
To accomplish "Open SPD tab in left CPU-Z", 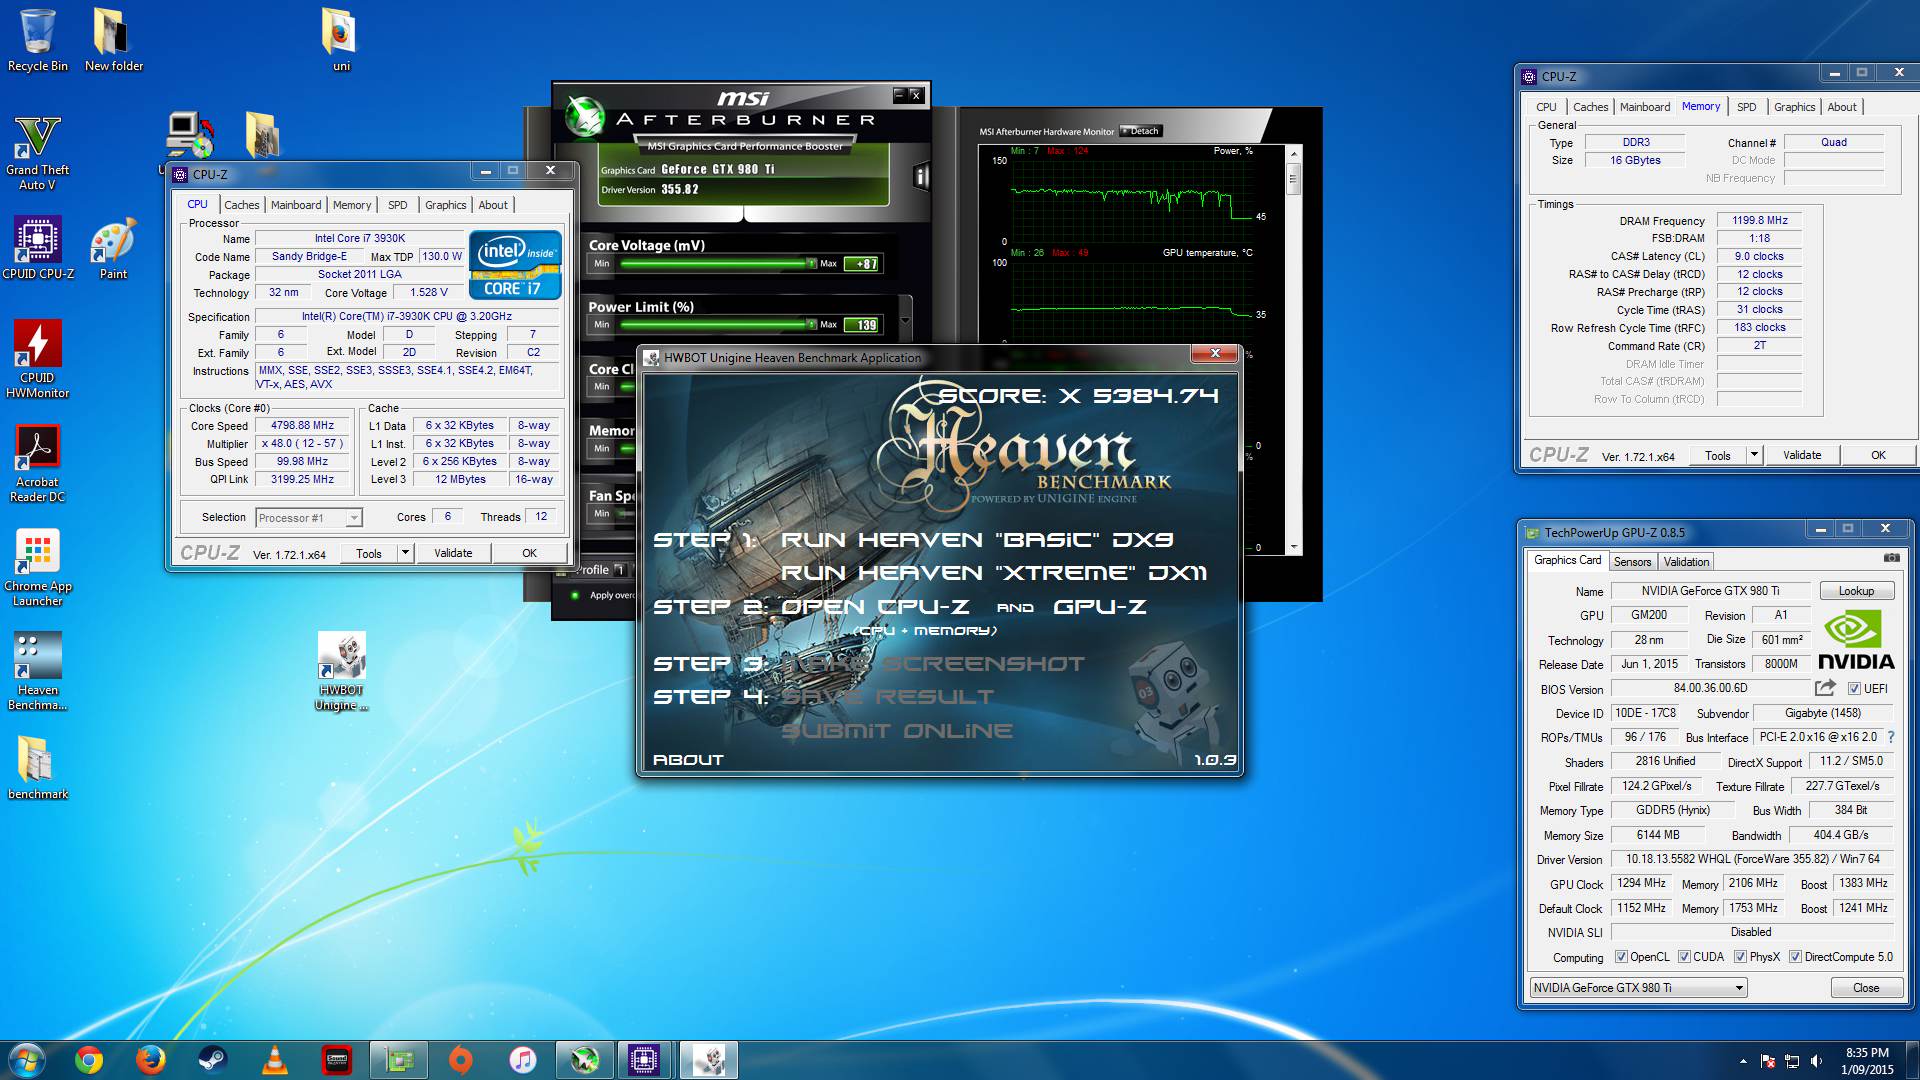I will click(398, 205).
